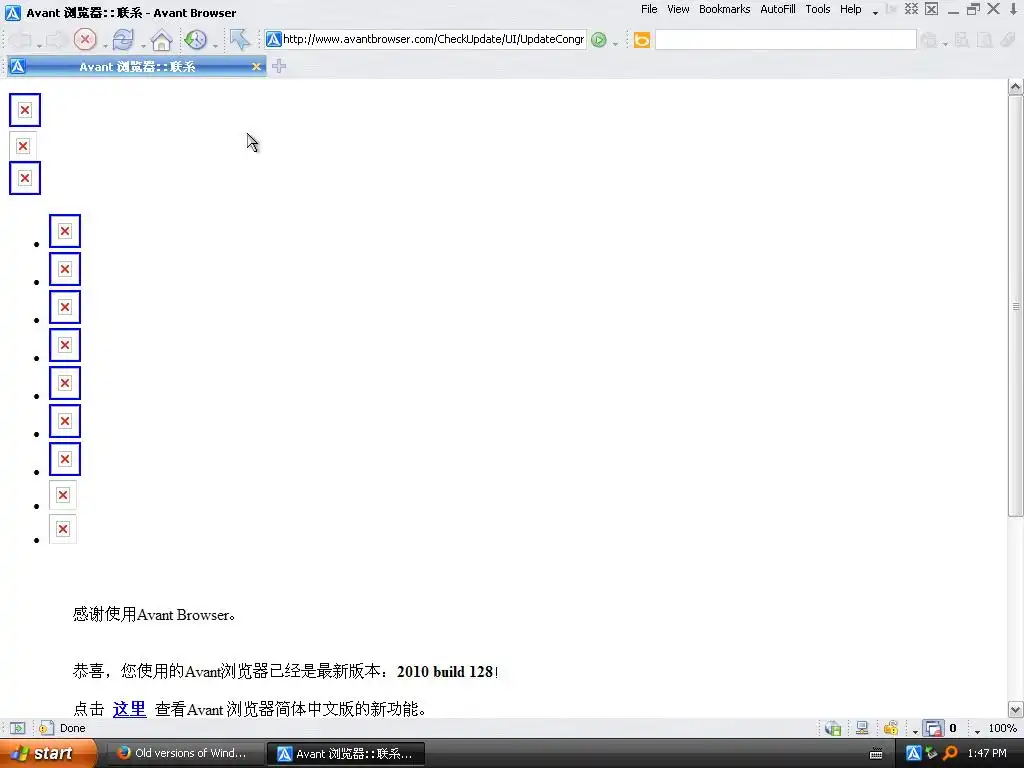Open the new tab plus button
The width and height of the screenshot is (1024, 768).
coord(279,66)
